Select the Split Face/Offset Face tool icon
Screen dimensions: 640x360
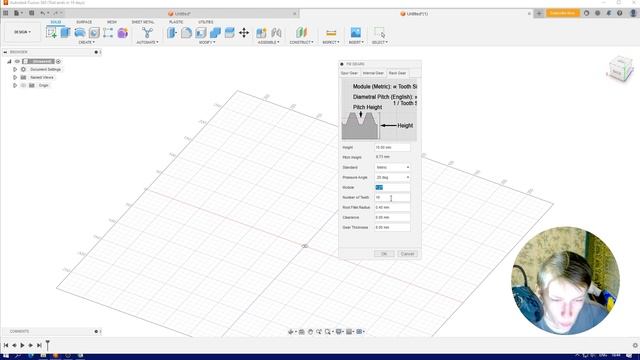click(229, 33)
